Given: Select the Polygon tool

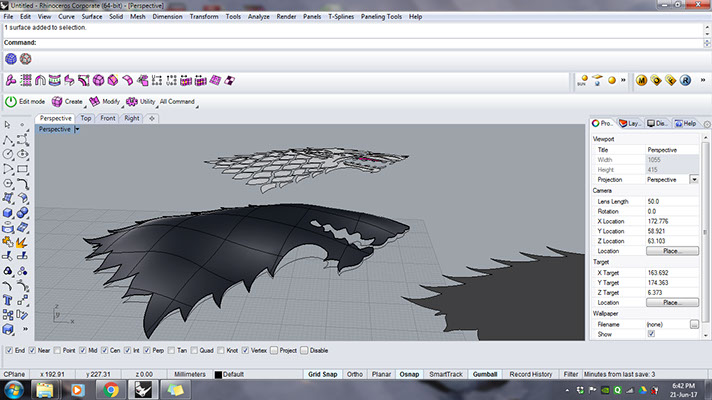Looking at the screenshot, I should tap(8, 183).
